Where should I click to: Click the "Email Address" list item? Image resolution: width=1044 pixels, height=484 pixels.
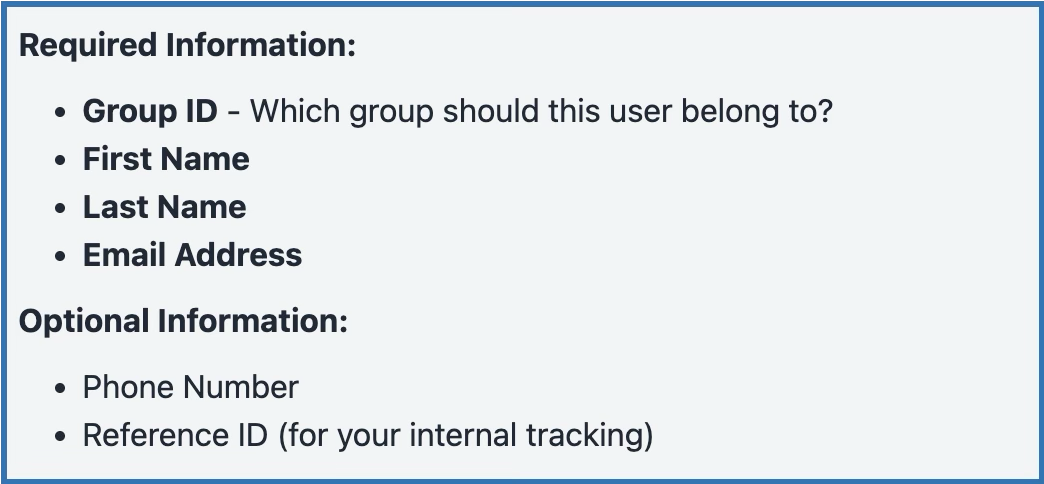click(192, 255)
